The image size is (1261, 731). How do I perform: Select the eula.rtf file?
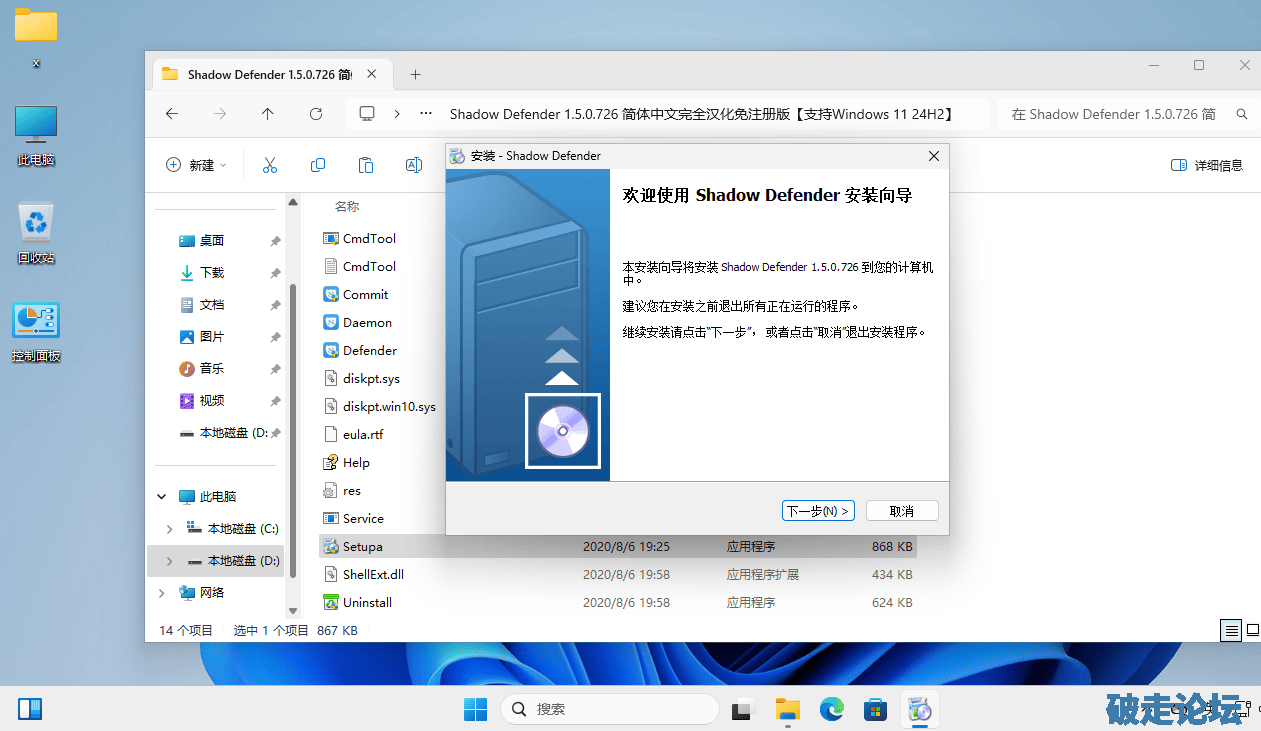(363, 435)
